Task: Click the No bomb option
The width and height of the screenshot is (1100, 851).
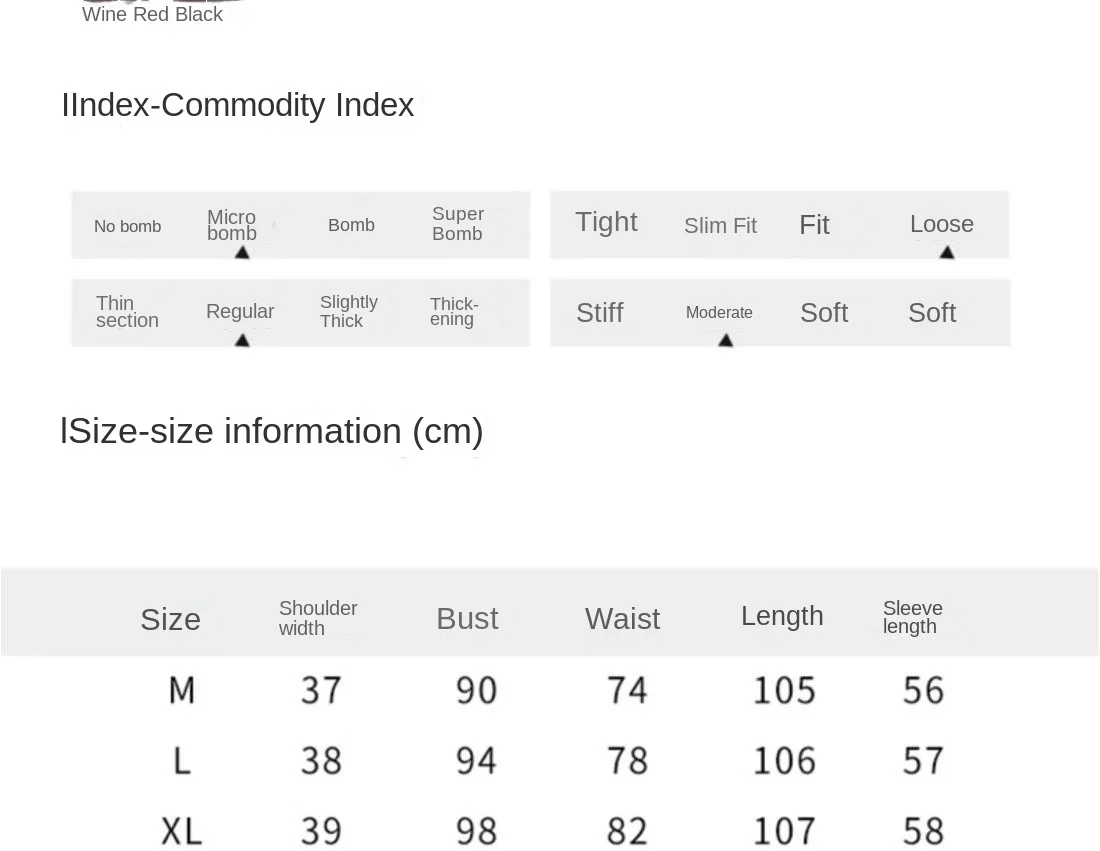Action: click(128, 226)
